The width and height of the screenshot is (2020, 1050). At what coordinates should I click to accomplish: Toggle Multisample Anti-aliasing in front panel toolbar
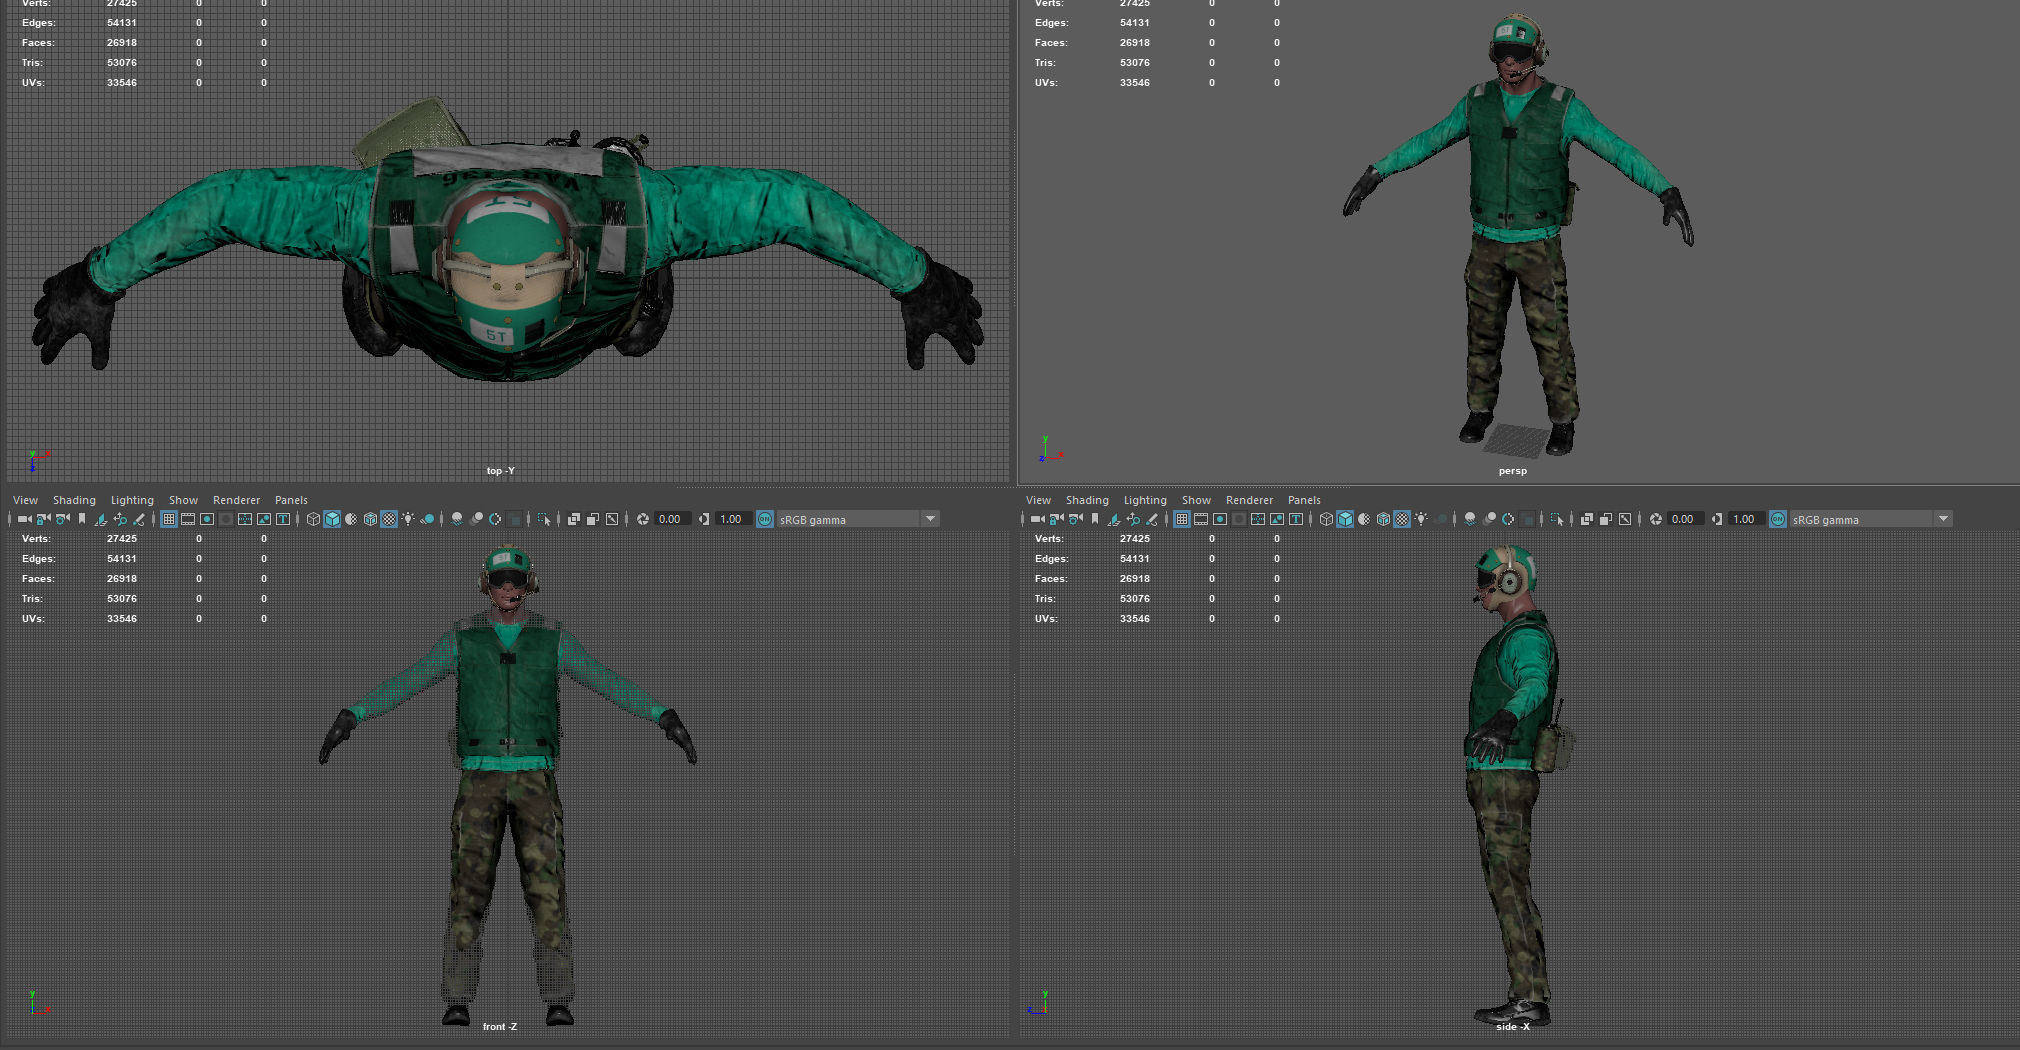[495, 519]
